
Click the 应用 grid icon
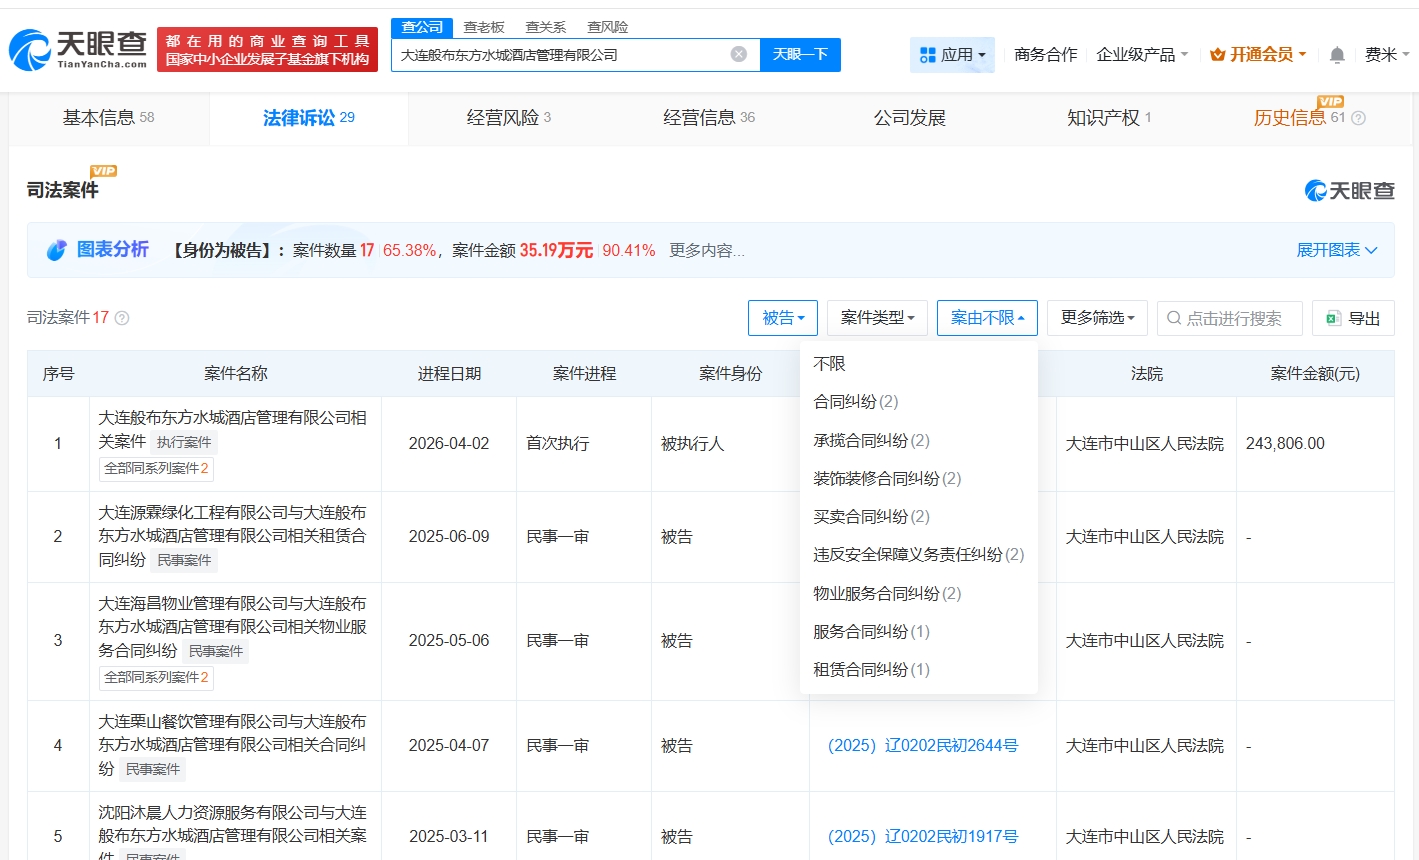927,55
